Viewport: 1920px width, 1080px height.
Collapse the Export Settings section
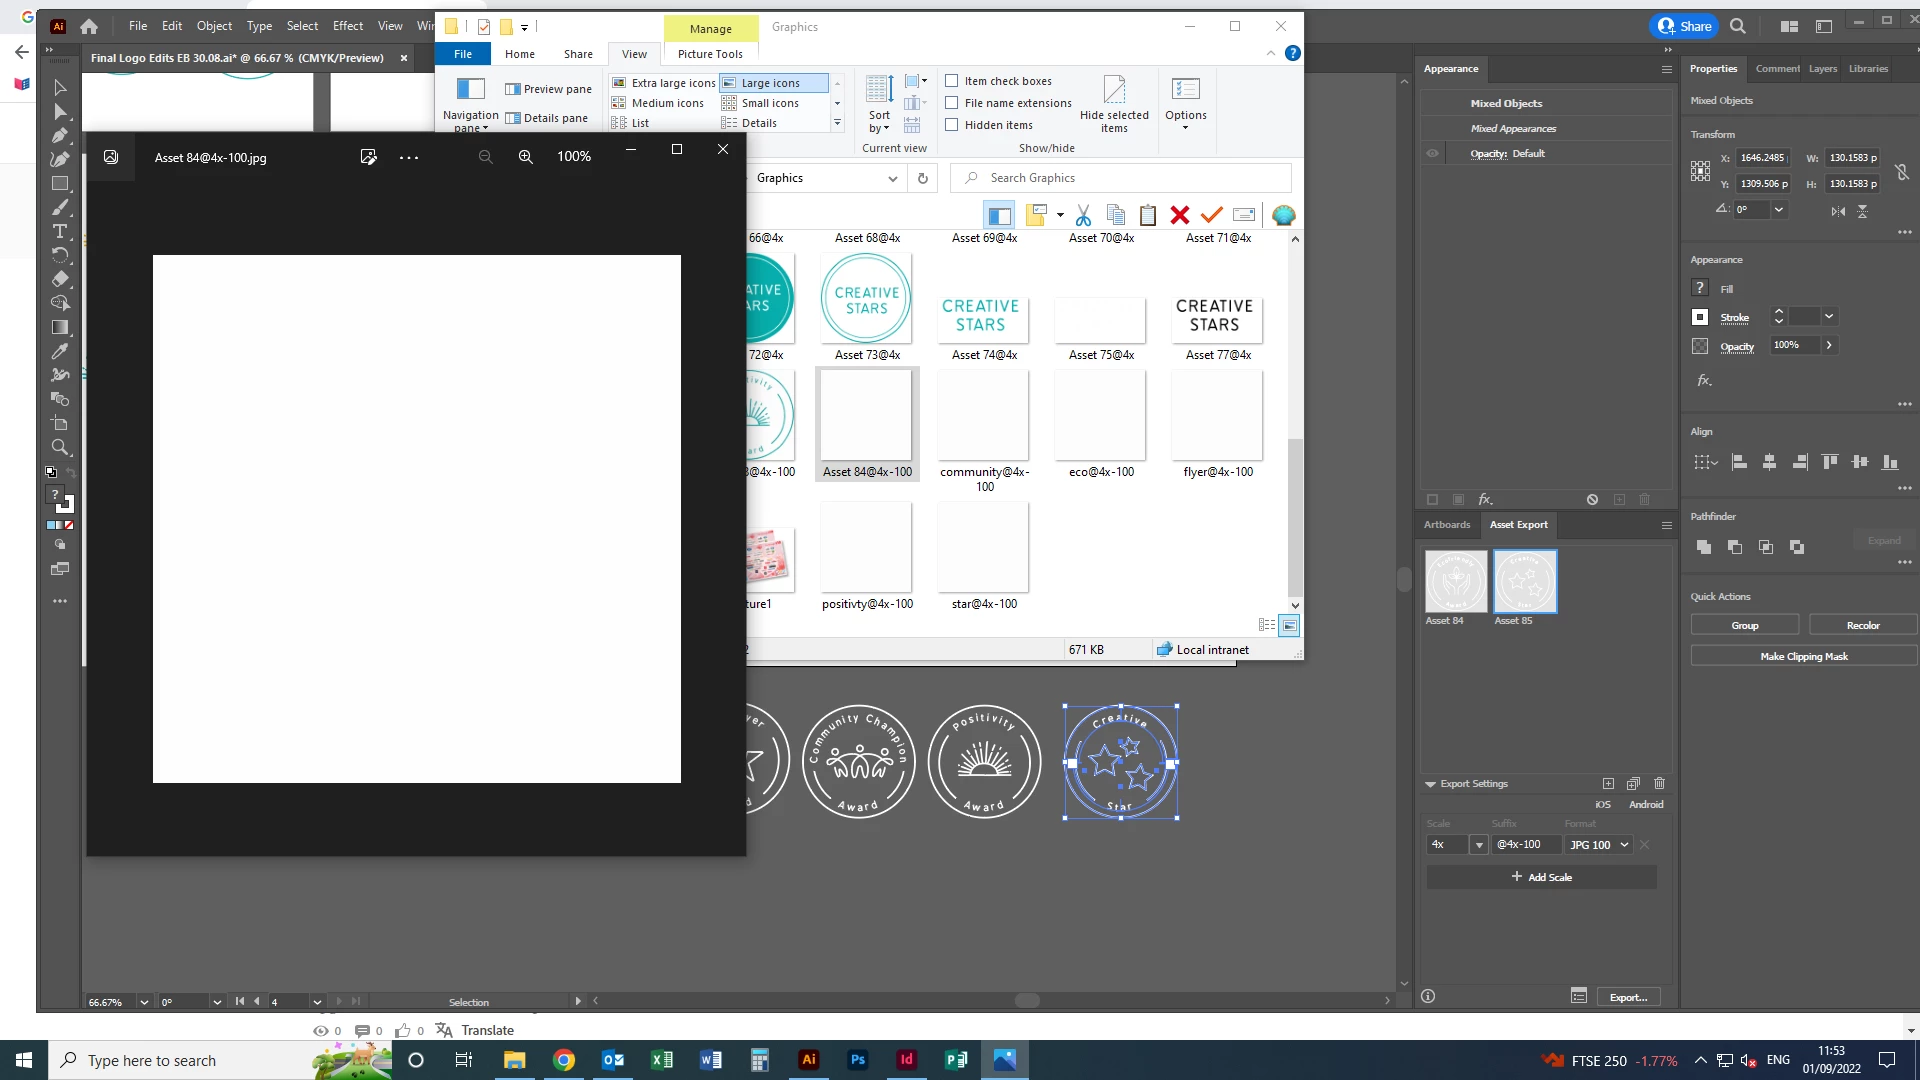tap(1430, 784)
